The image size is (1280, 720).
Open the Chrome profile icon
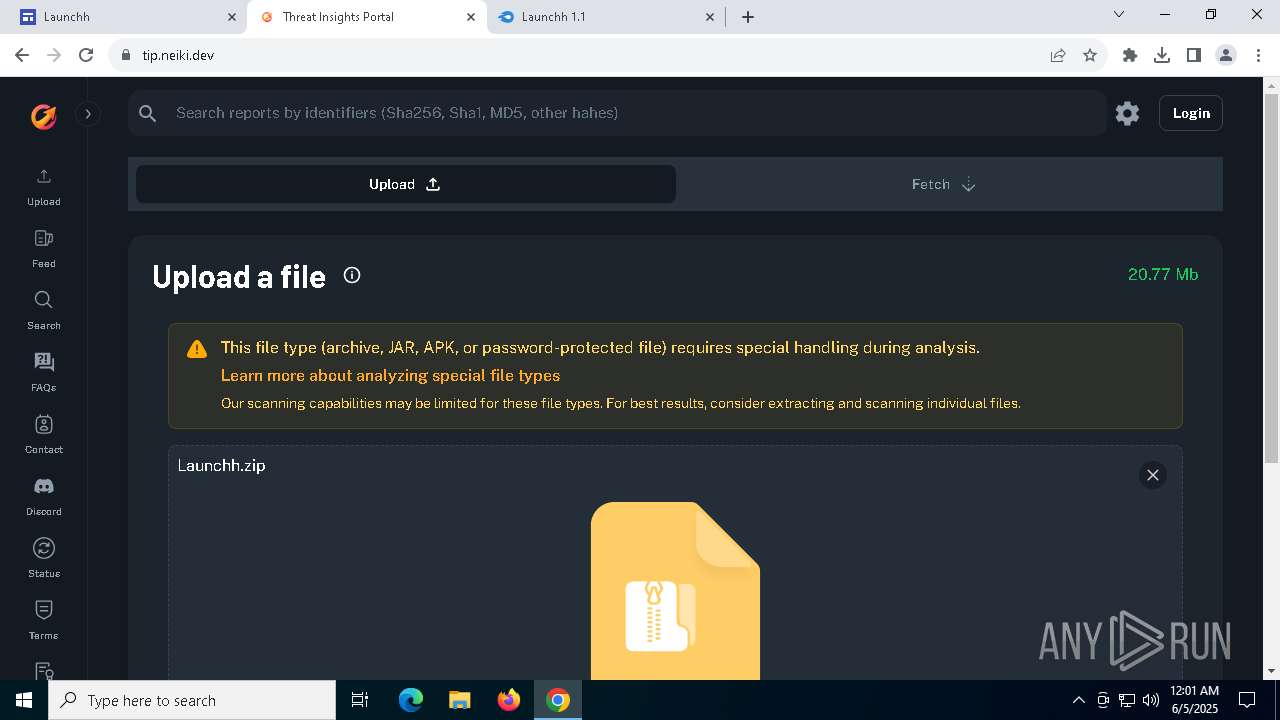(1226, 55)
